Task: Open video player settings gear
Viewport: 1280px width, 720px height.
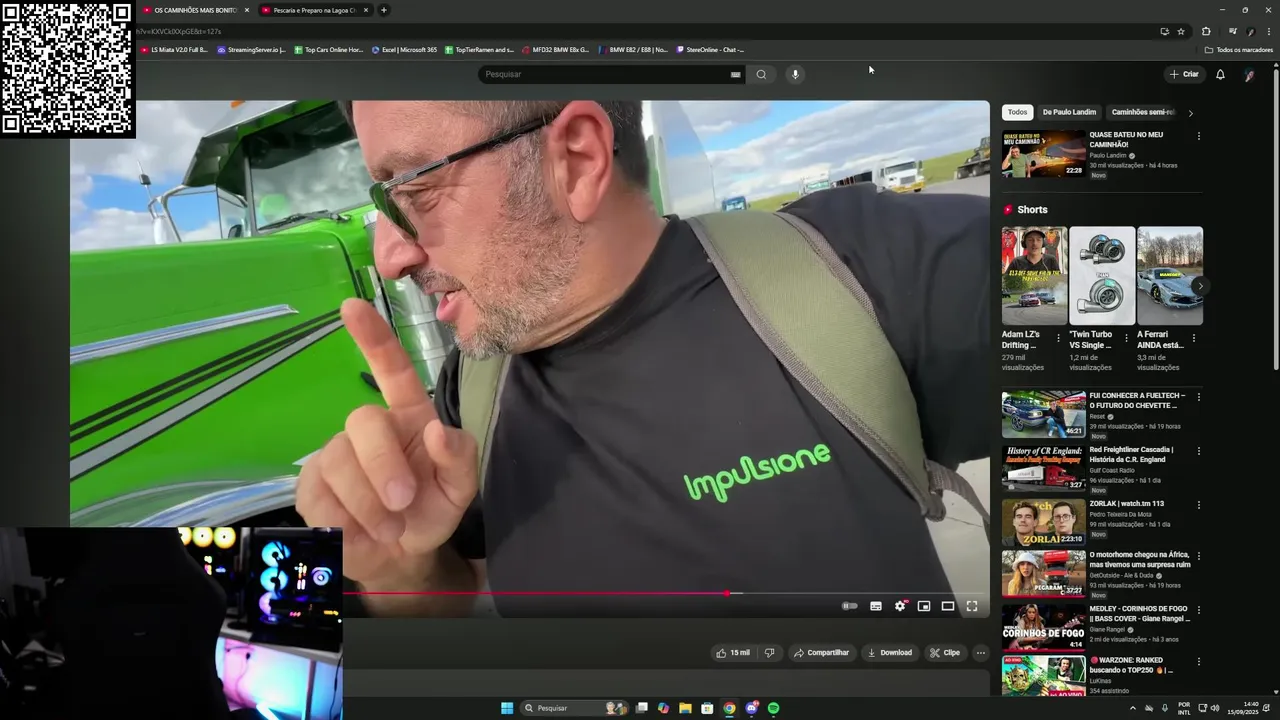Action: [x=900, y=606]
